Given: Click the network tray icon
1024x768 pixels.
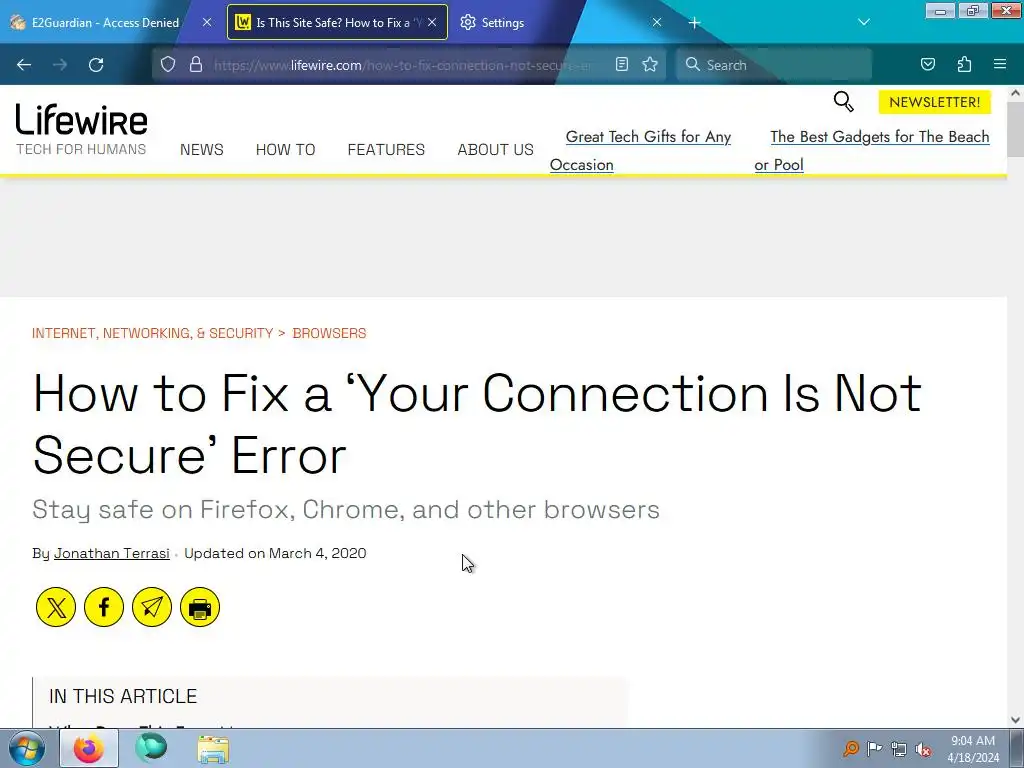Looking at the screenshot, I should 899,749.
